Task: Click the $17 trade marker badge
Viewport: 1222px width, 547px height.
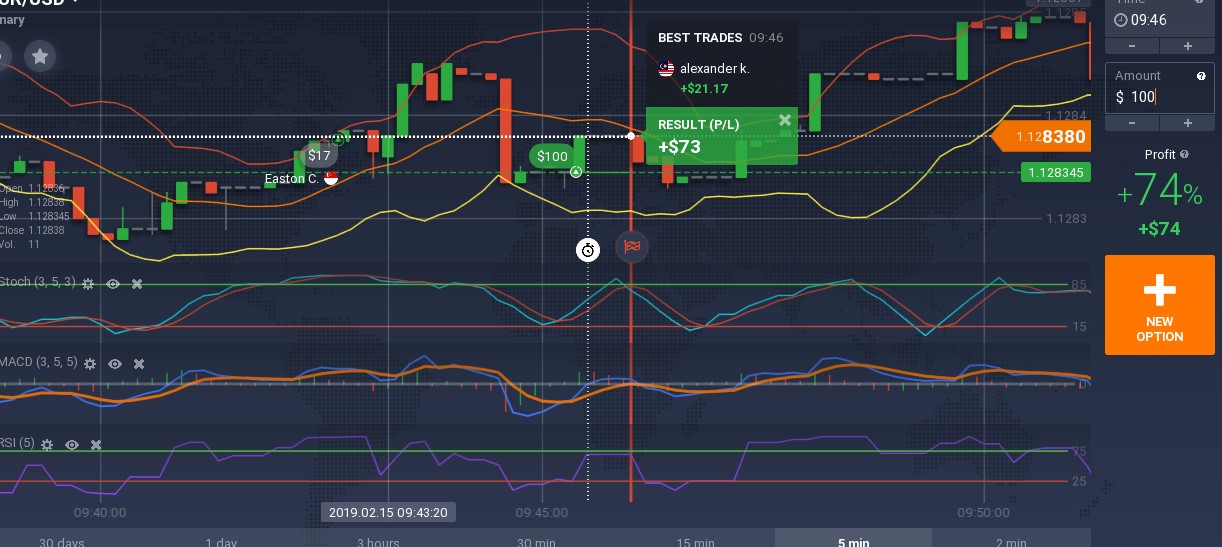Action: pos(319,155)
